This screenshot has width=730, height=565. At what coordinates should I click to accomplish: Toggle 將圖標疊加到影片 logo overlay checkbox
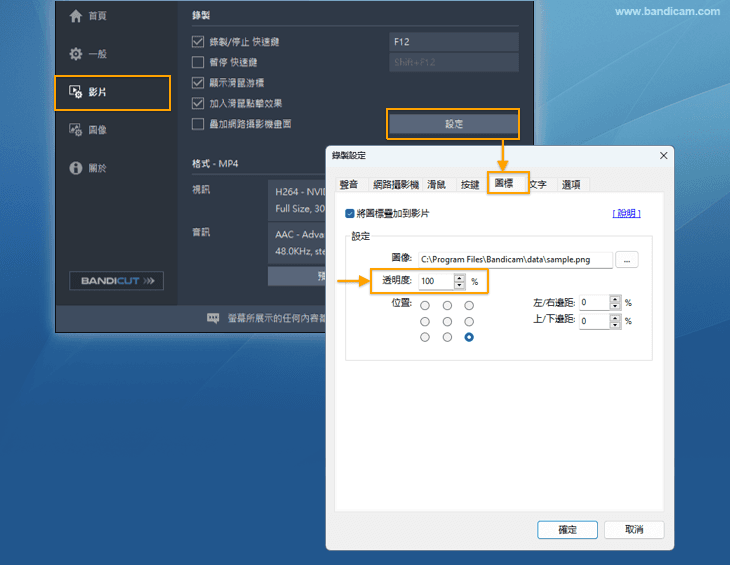(349, 213)
